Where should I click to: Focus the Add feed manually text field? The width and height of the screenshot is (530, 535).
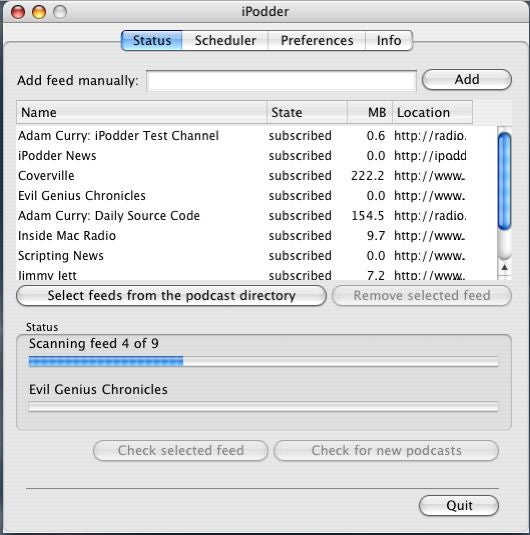click(282, 81)
